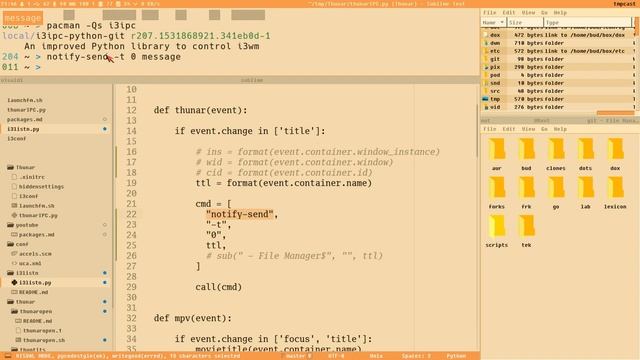
Task: Click panel switcher icon in Sublime status bar
Action: click(8, 356)
